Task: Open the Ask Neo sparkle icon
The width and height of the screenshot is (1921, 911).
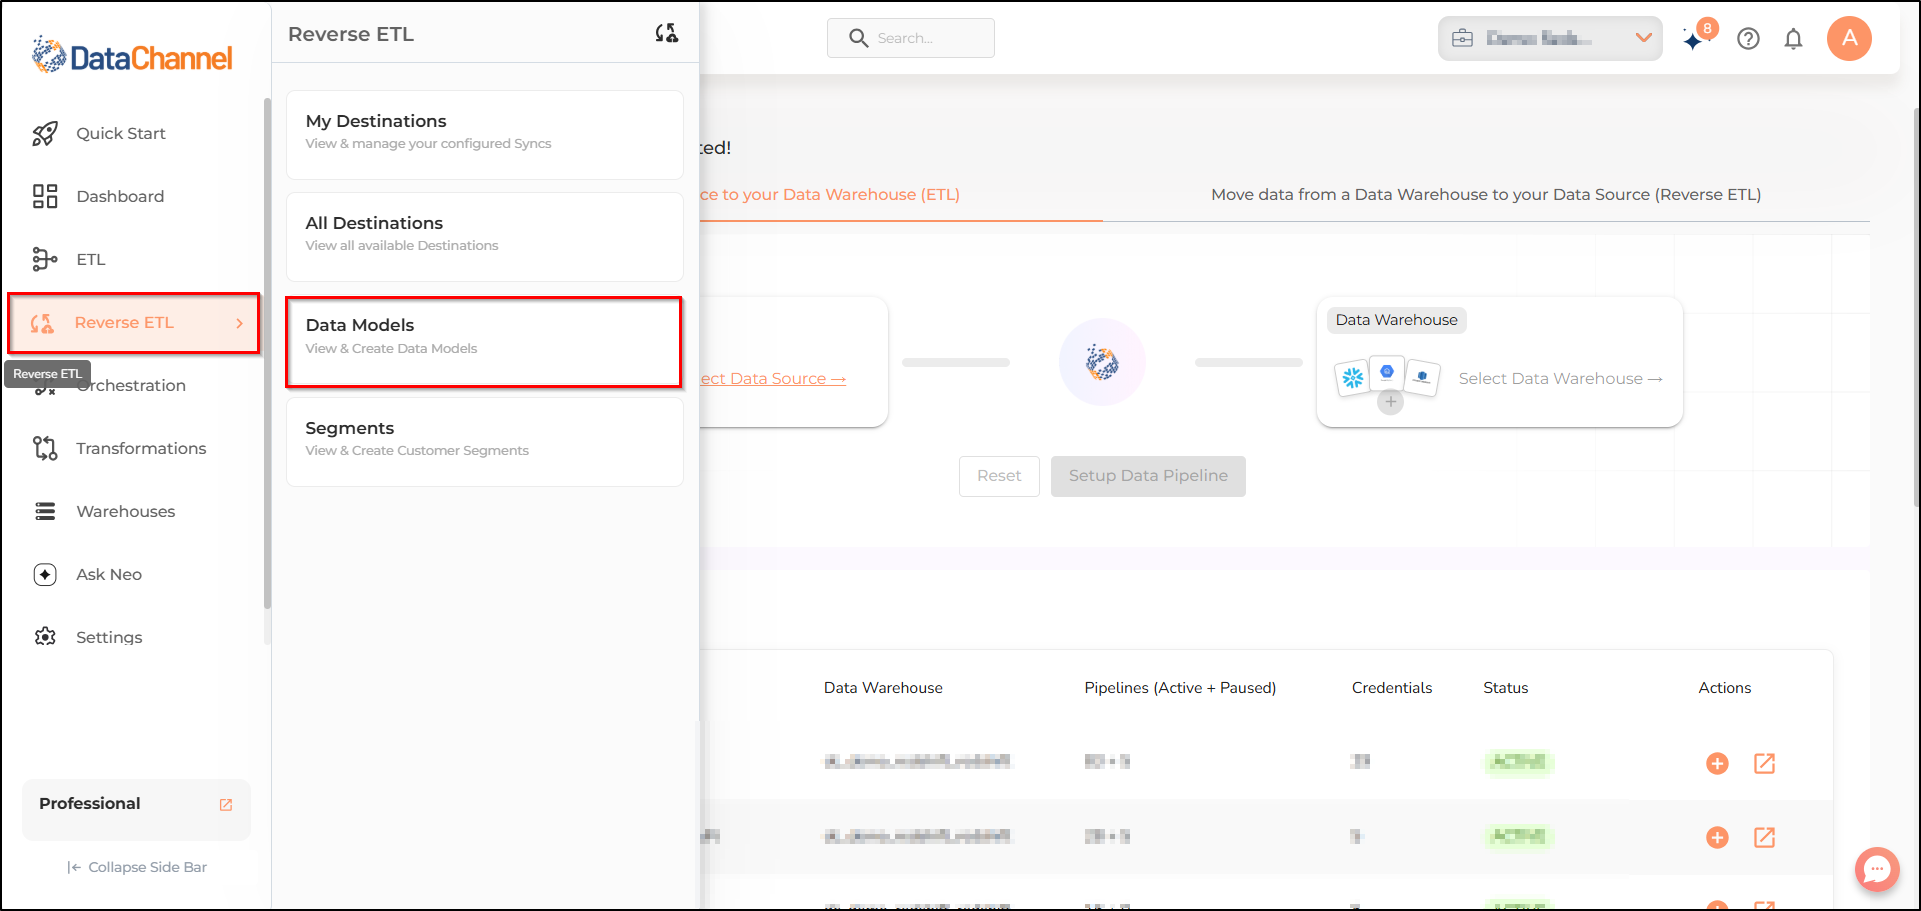Action: click(45, 574)
